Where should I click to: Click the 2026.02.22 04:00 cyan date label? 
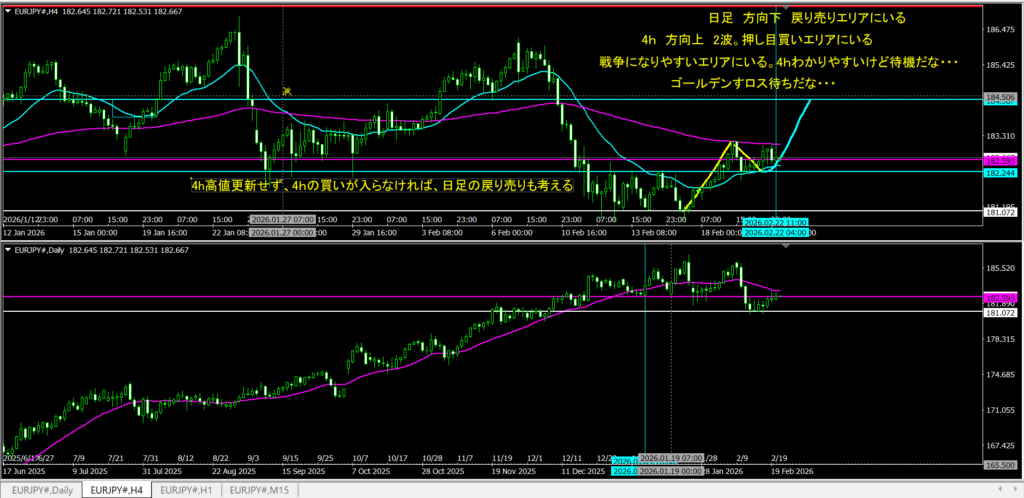tap(780, 232)
